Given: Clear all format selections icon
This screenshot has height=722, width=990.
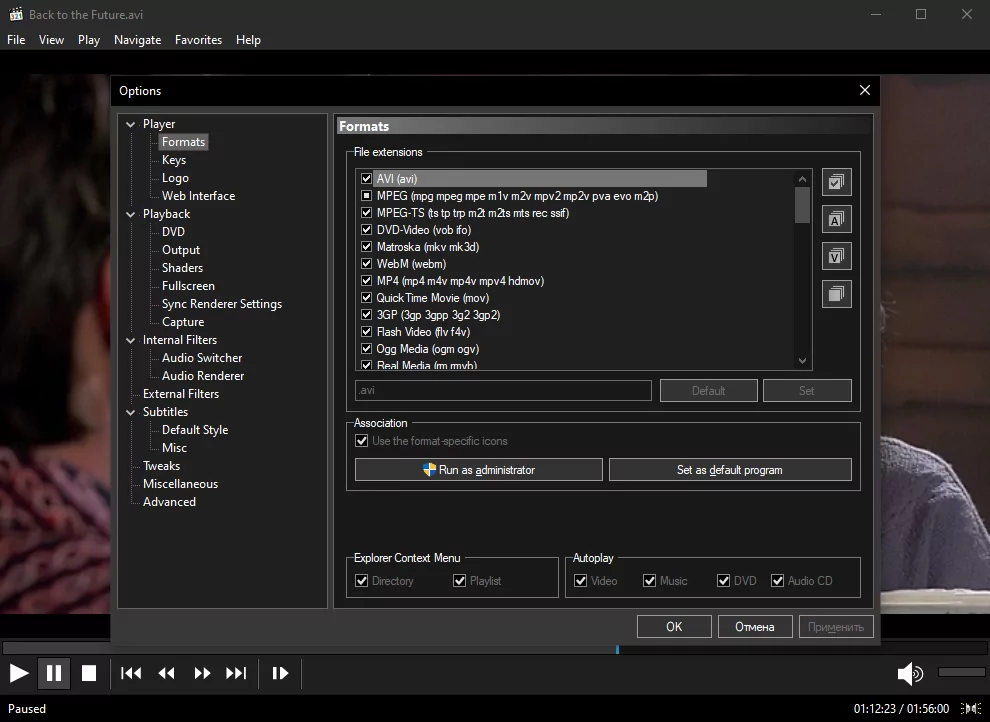Looking at the screenshot, I should pos(837,294).
